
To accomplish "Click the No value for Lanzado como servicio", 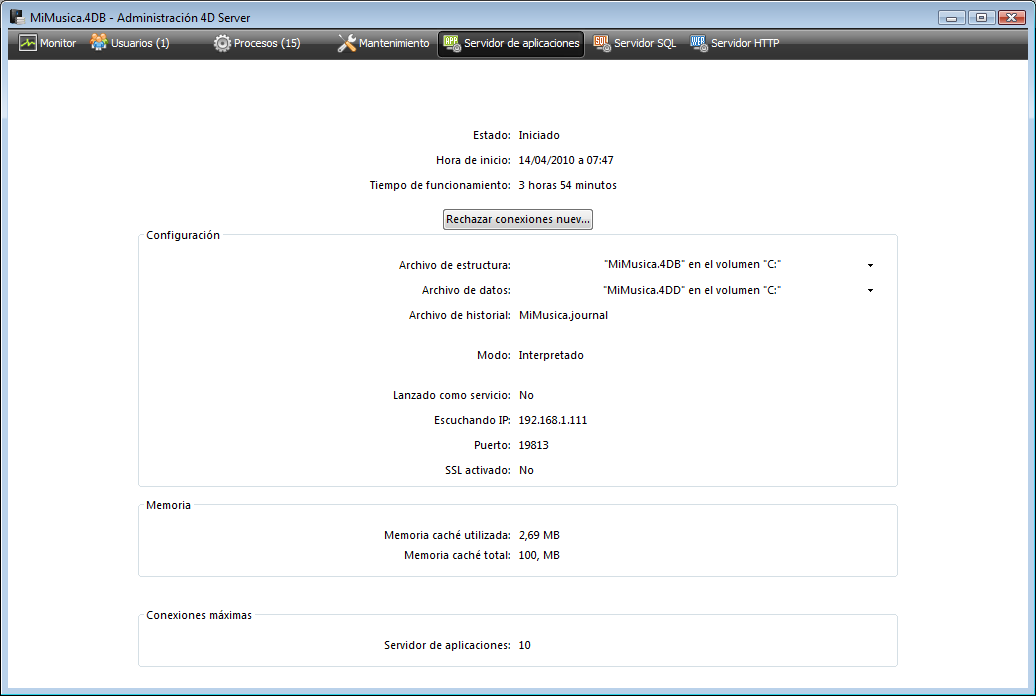I will click(x=526, y=395).
